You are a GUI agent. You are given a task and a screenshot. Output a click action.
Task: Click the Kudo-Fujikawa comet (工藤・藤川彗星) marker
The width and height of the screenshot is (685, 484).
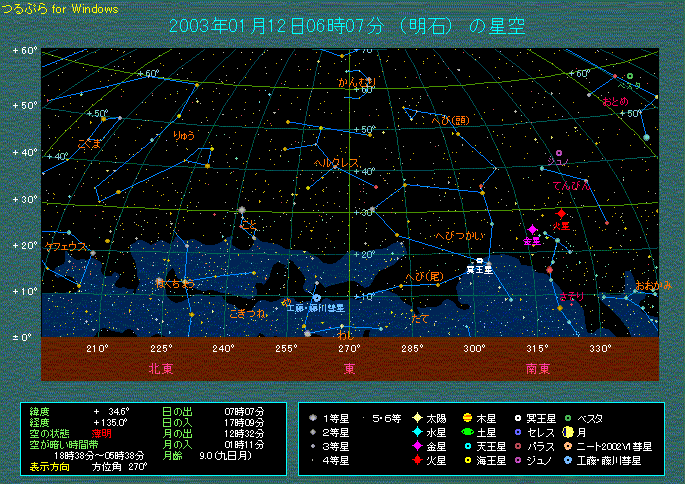pyautogui.click(x=317, y=297)
